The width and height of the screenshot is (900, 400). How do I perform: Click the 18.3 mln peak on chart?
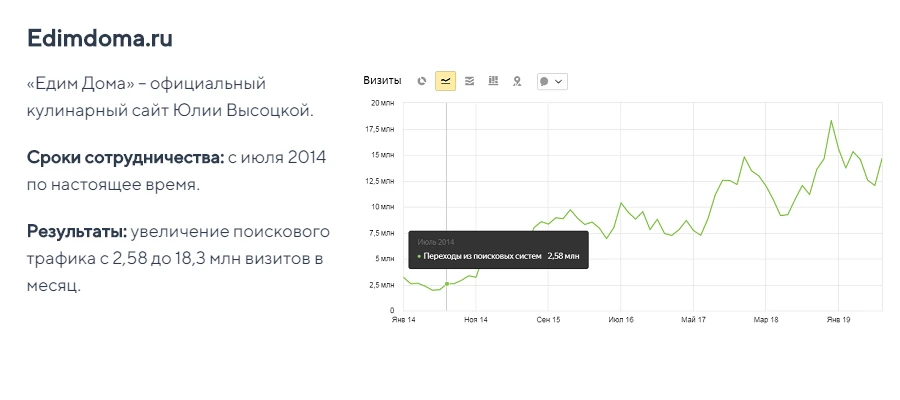(x=831, y=121)
